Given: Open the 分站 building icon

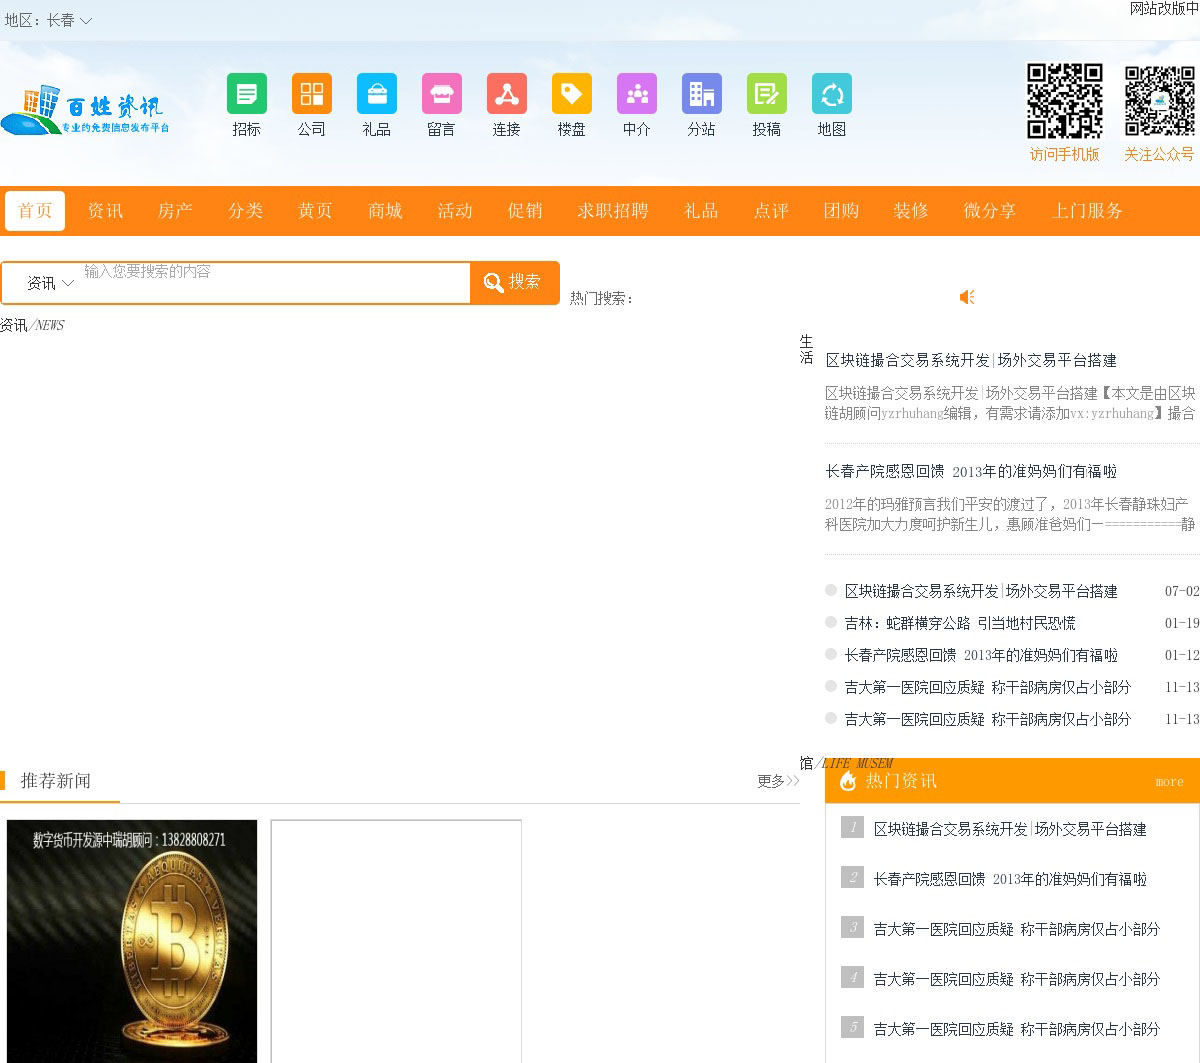Looking at the screenshot, I should pos(701,94).
